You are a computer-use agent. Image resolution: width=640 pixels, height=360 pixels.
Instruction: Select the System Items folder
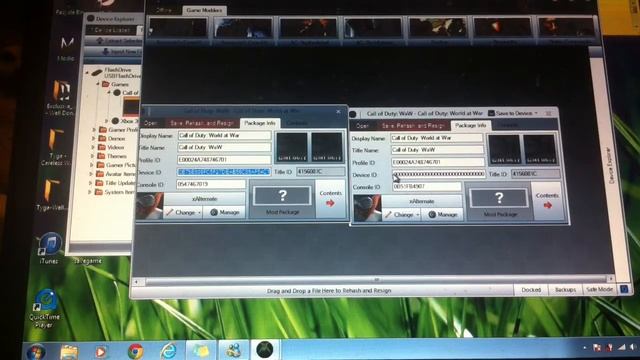115,192
